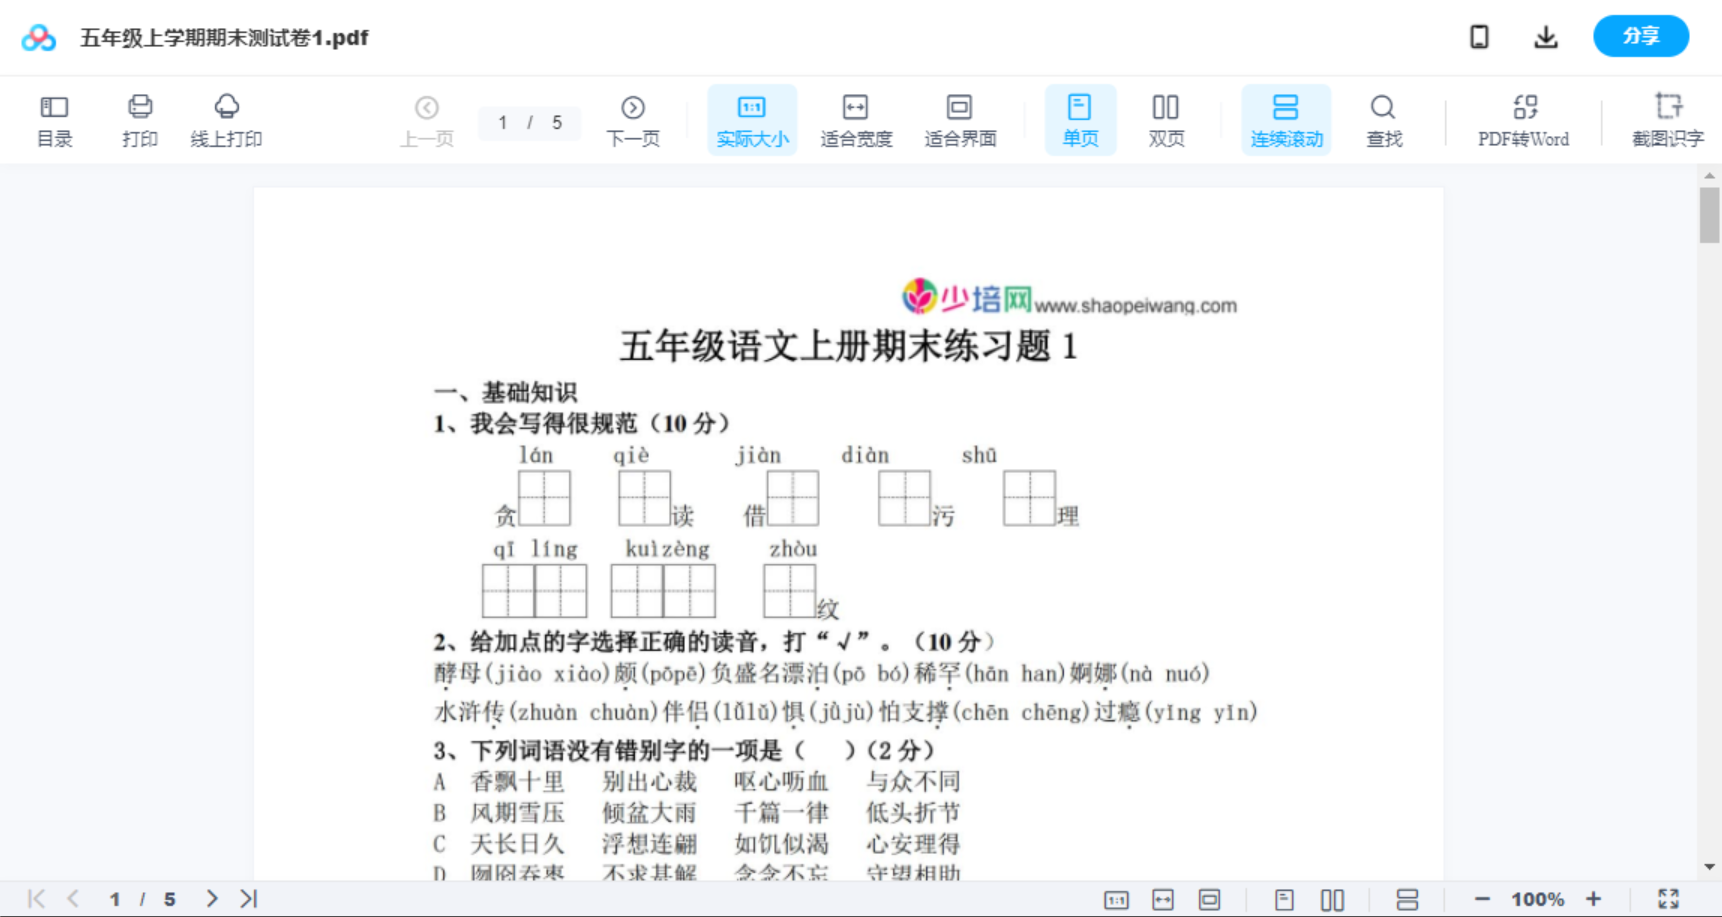The width and height of the screenshot is (1722, 917).
Task: Click bottom bar double page icon
Action: pos(1332,900)
